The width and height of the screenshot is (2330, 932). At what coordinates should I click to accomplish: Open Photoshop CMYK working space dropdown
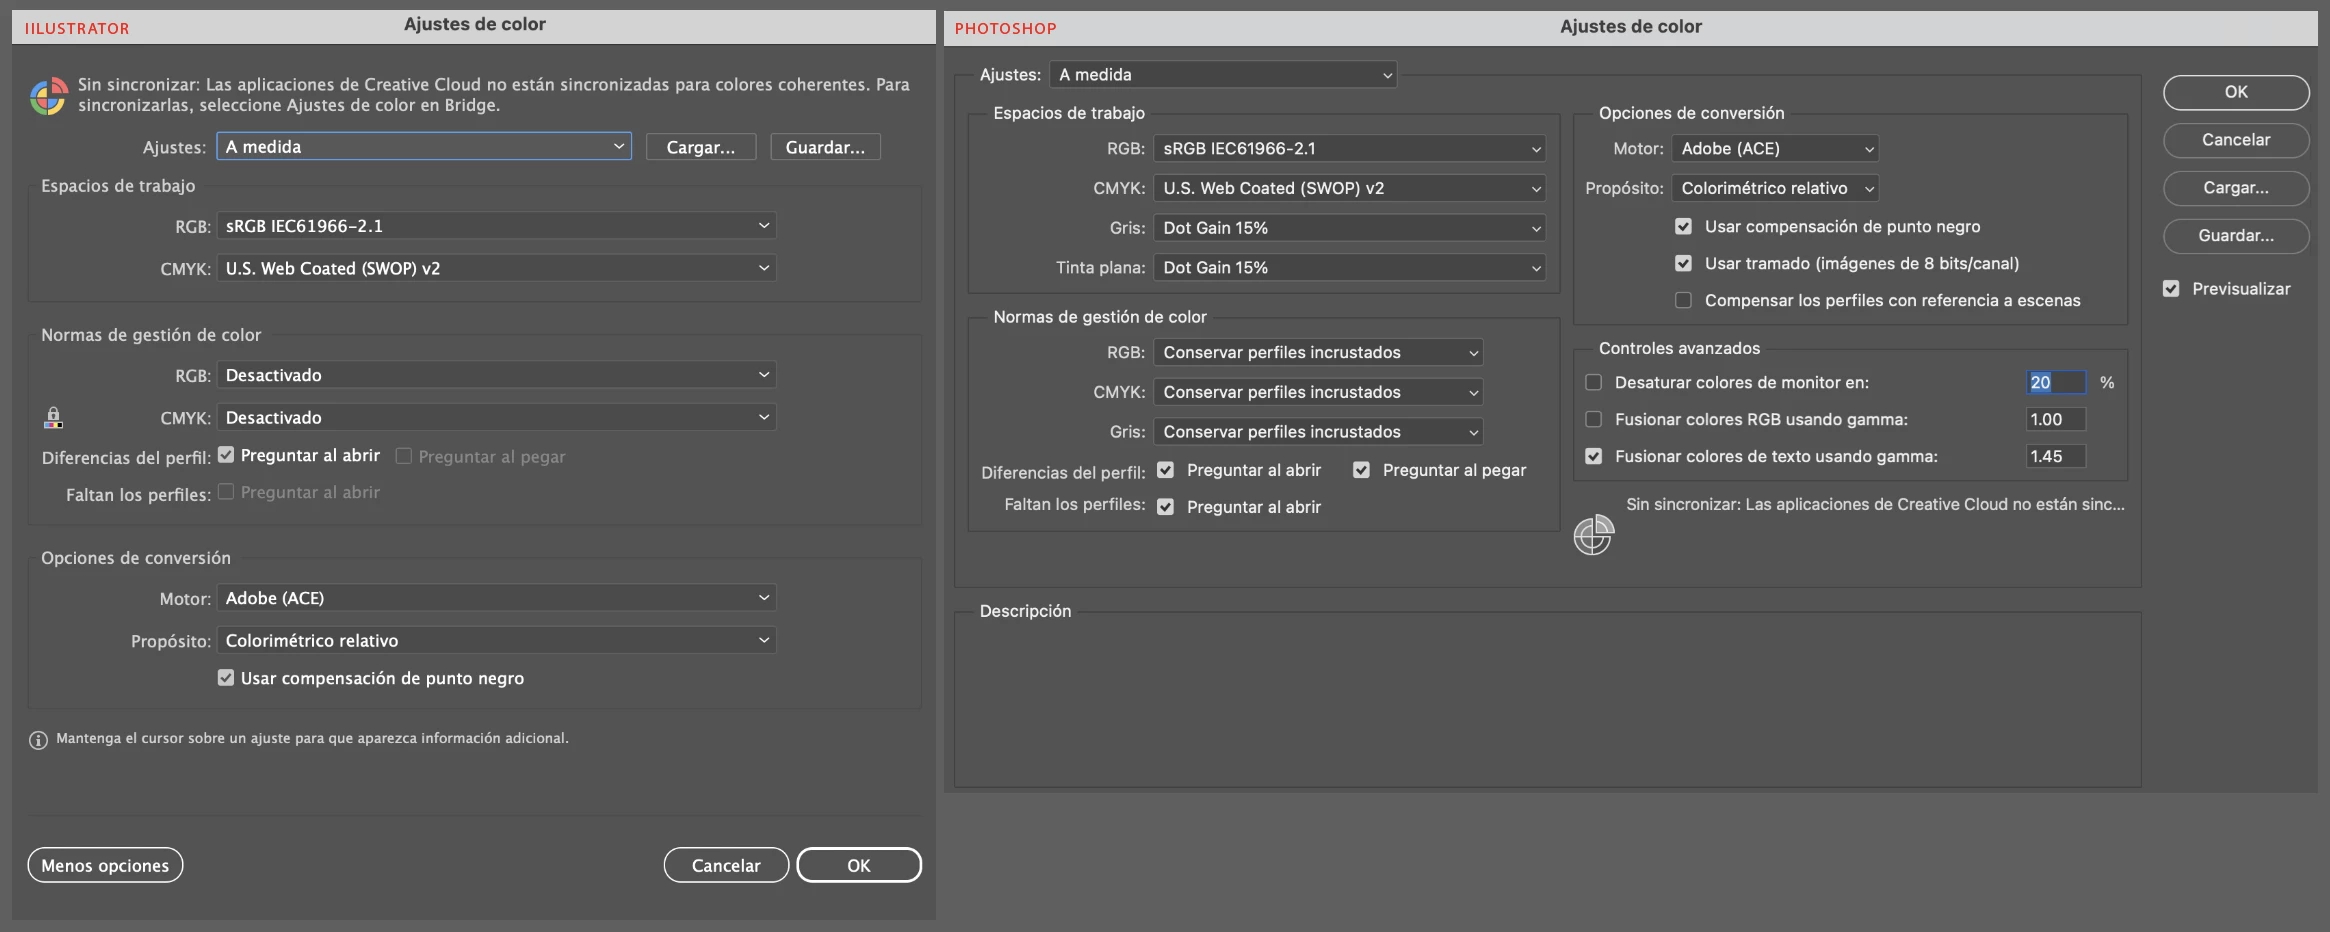(1349, 188)
